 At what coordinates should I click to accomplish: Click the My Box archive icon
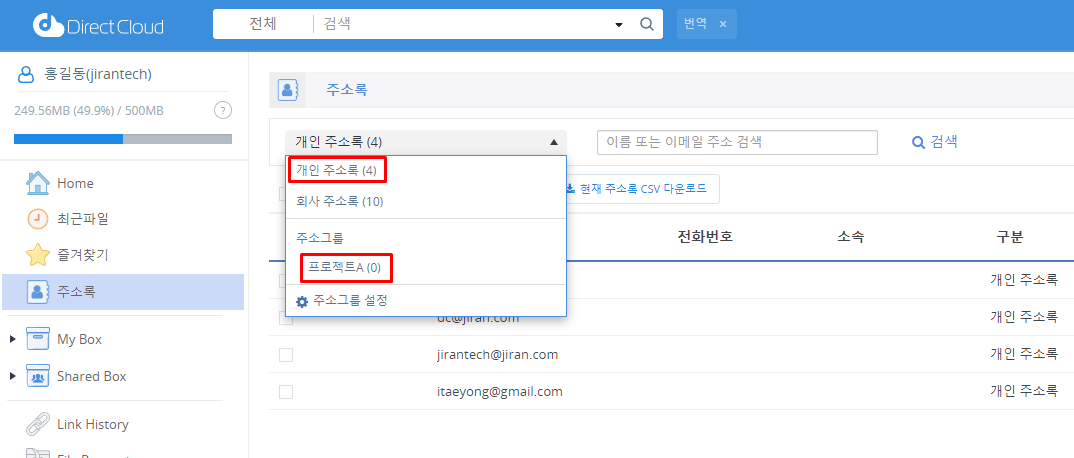pos(38,338)
